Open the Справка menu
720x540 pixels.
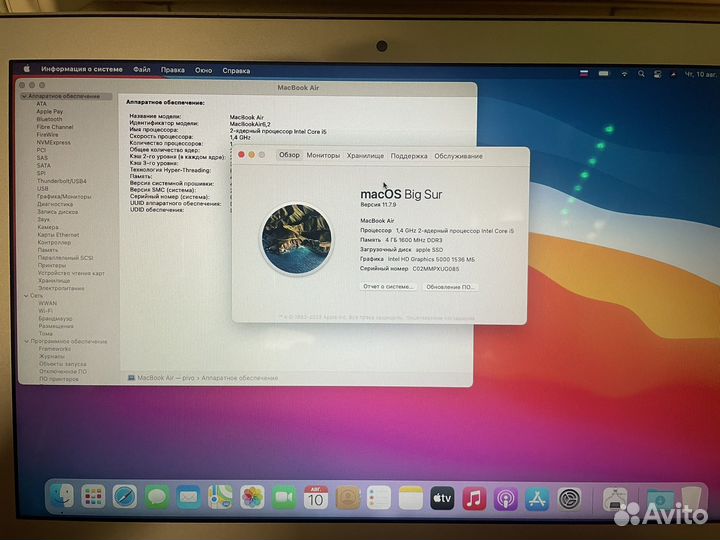[236, 71]
